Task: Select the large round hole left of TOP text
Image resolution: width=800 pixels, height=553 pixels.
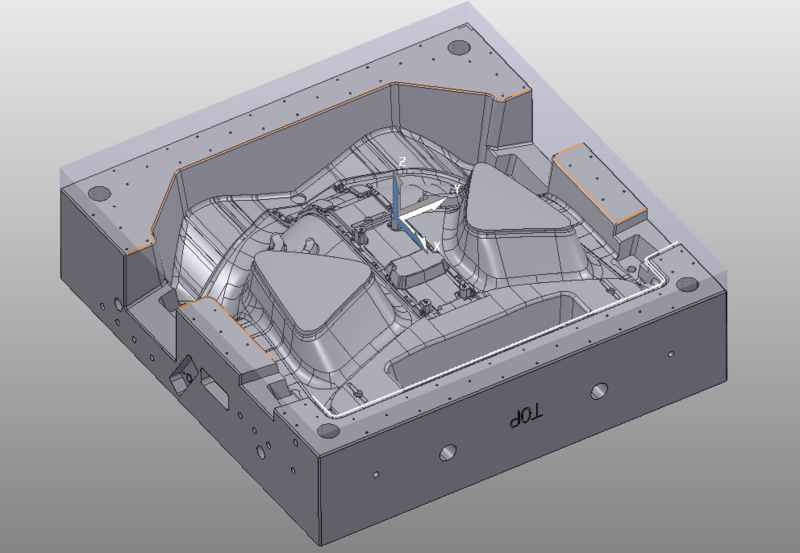Action: [x=448, y=452]
